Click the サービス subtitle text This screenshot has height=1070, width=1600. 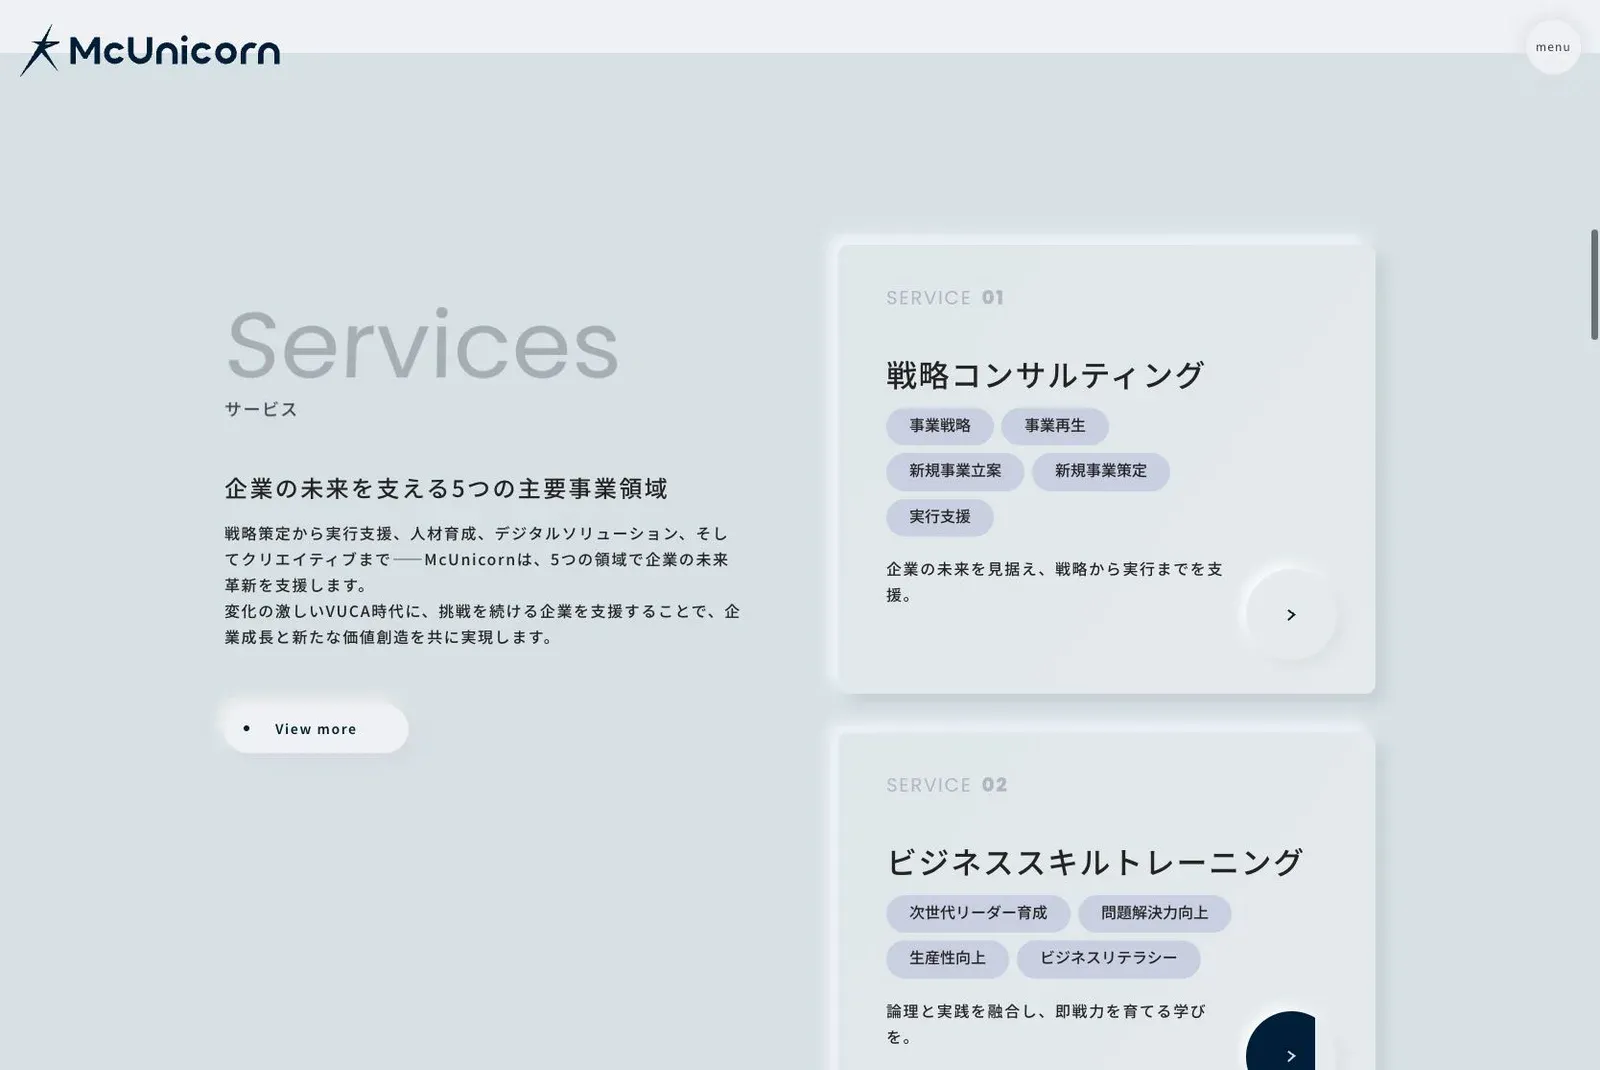(x=261, y=409)
